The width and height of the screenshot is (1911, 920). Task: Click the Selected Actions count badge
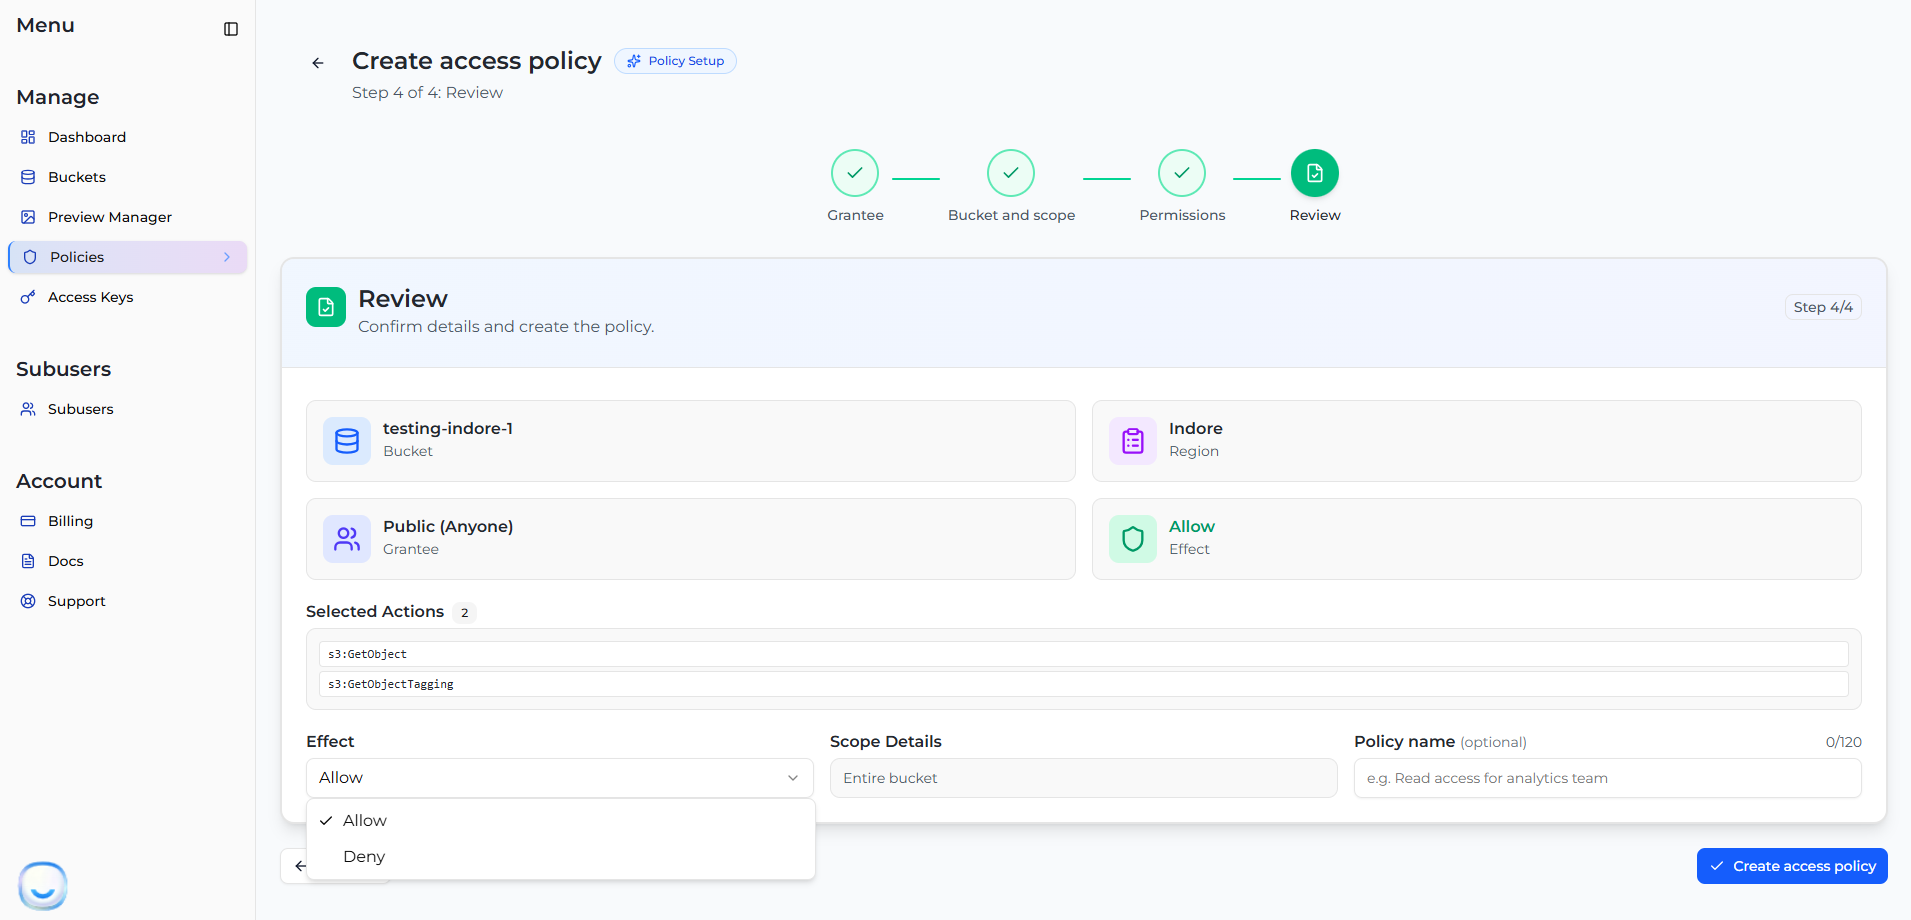(465, 612)
